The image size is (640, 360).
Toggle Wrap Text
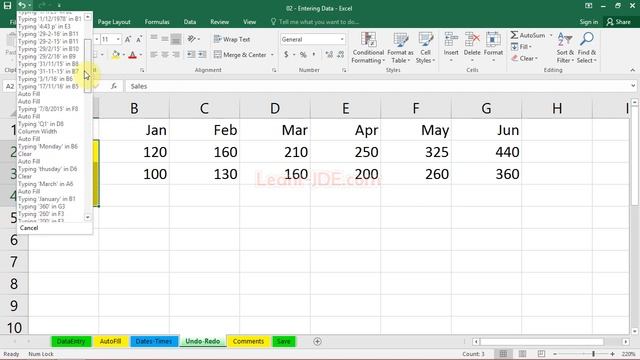tap(232, 39)
